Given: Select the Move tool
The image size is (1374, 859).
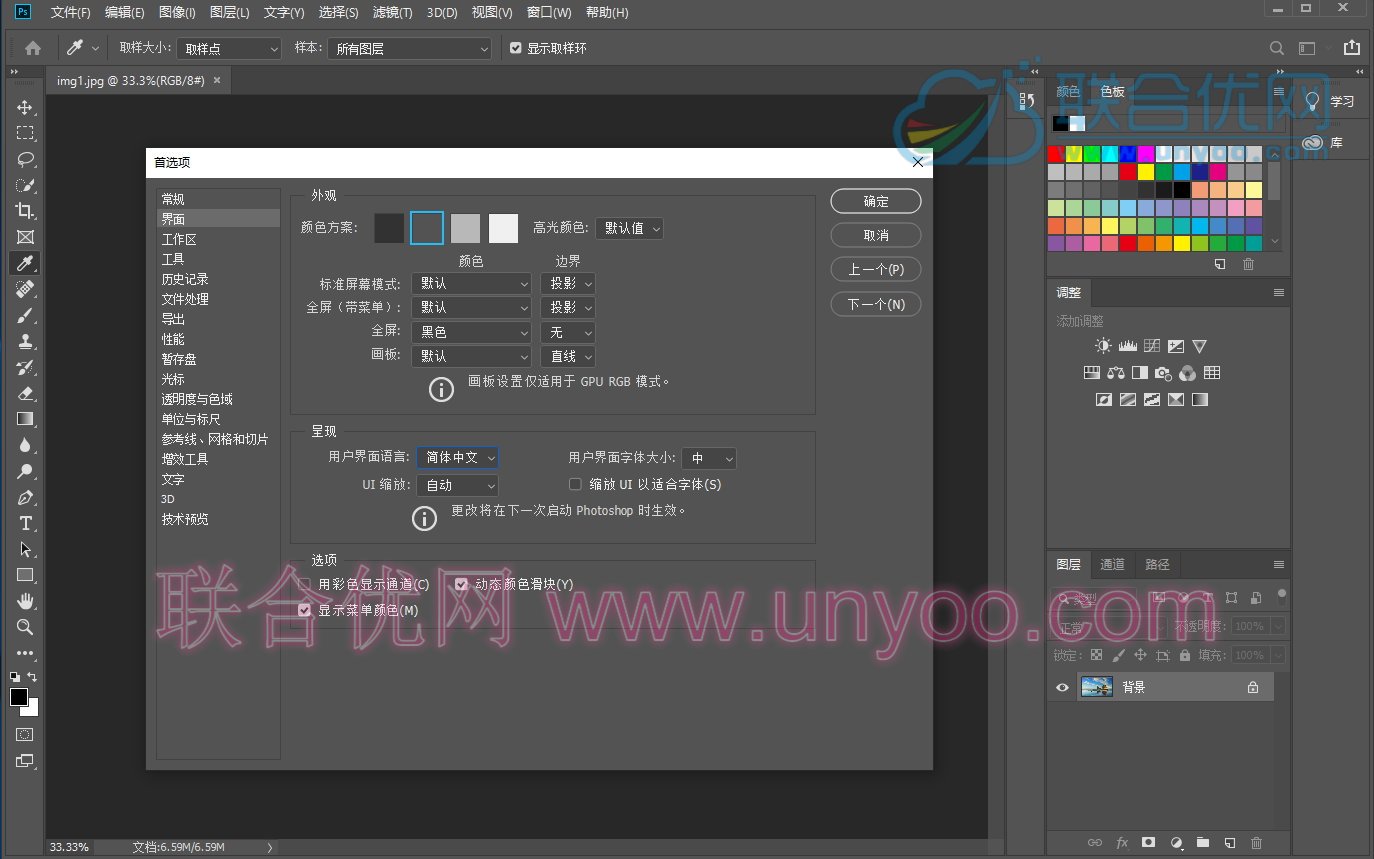Looking at the screenshot, I should pyautogui.click(x=25, y=107).
